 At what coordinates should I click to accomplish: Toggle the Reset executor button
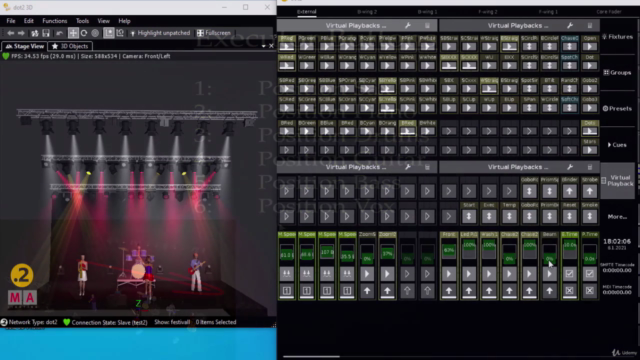[x=569, y=213]
